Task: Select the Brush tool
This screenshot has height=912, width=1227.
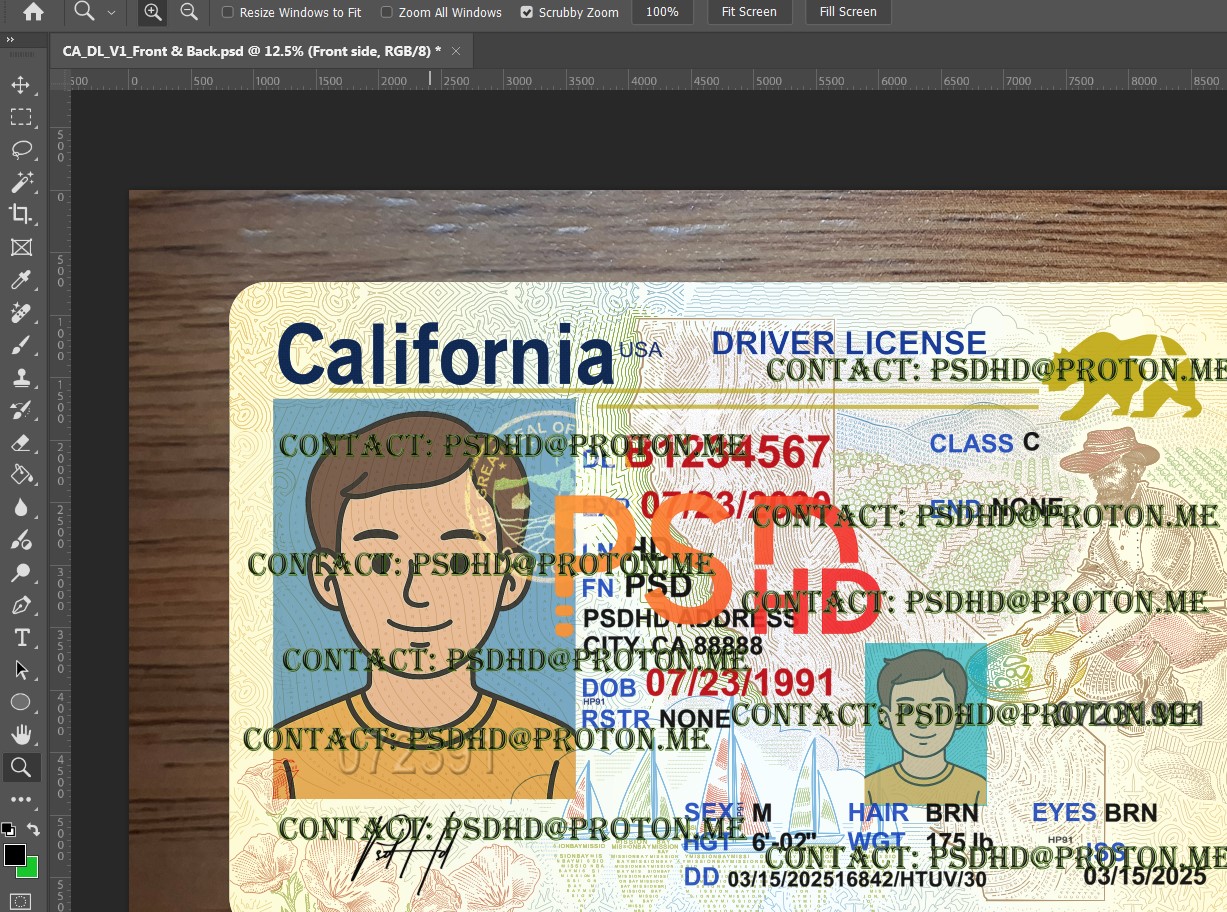Action: pyautogui.click(x=22, y=345)
